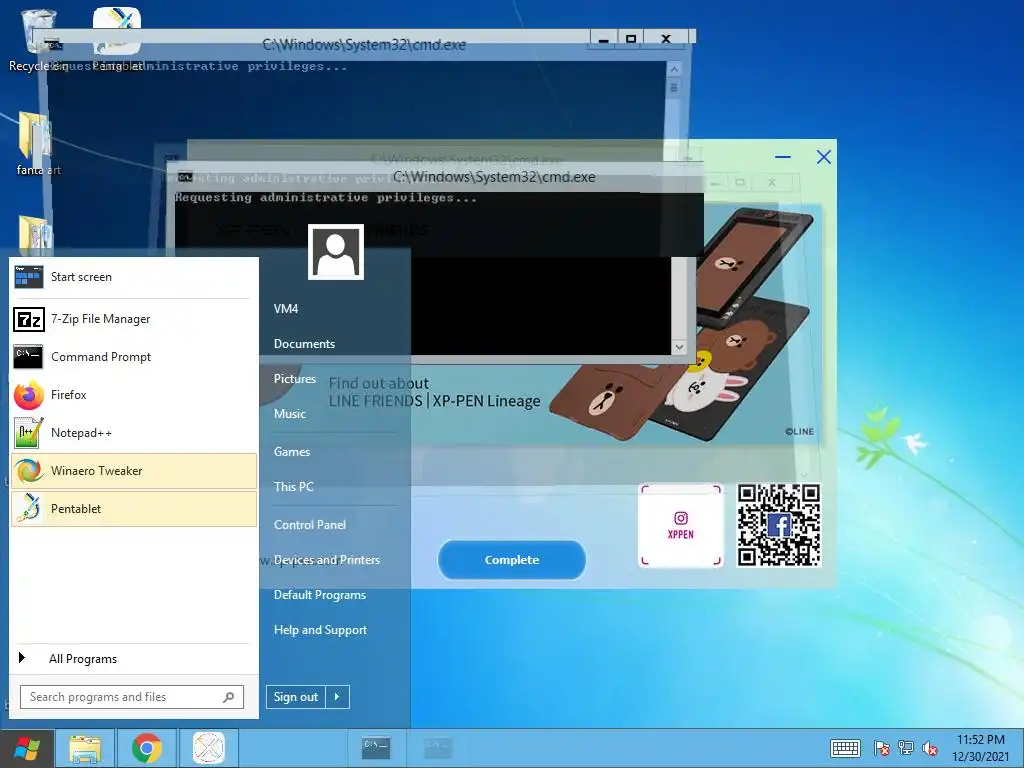This screenshot has height=768, width=1024.
Task: Open Music from Start menu
Action: point(290,413)
